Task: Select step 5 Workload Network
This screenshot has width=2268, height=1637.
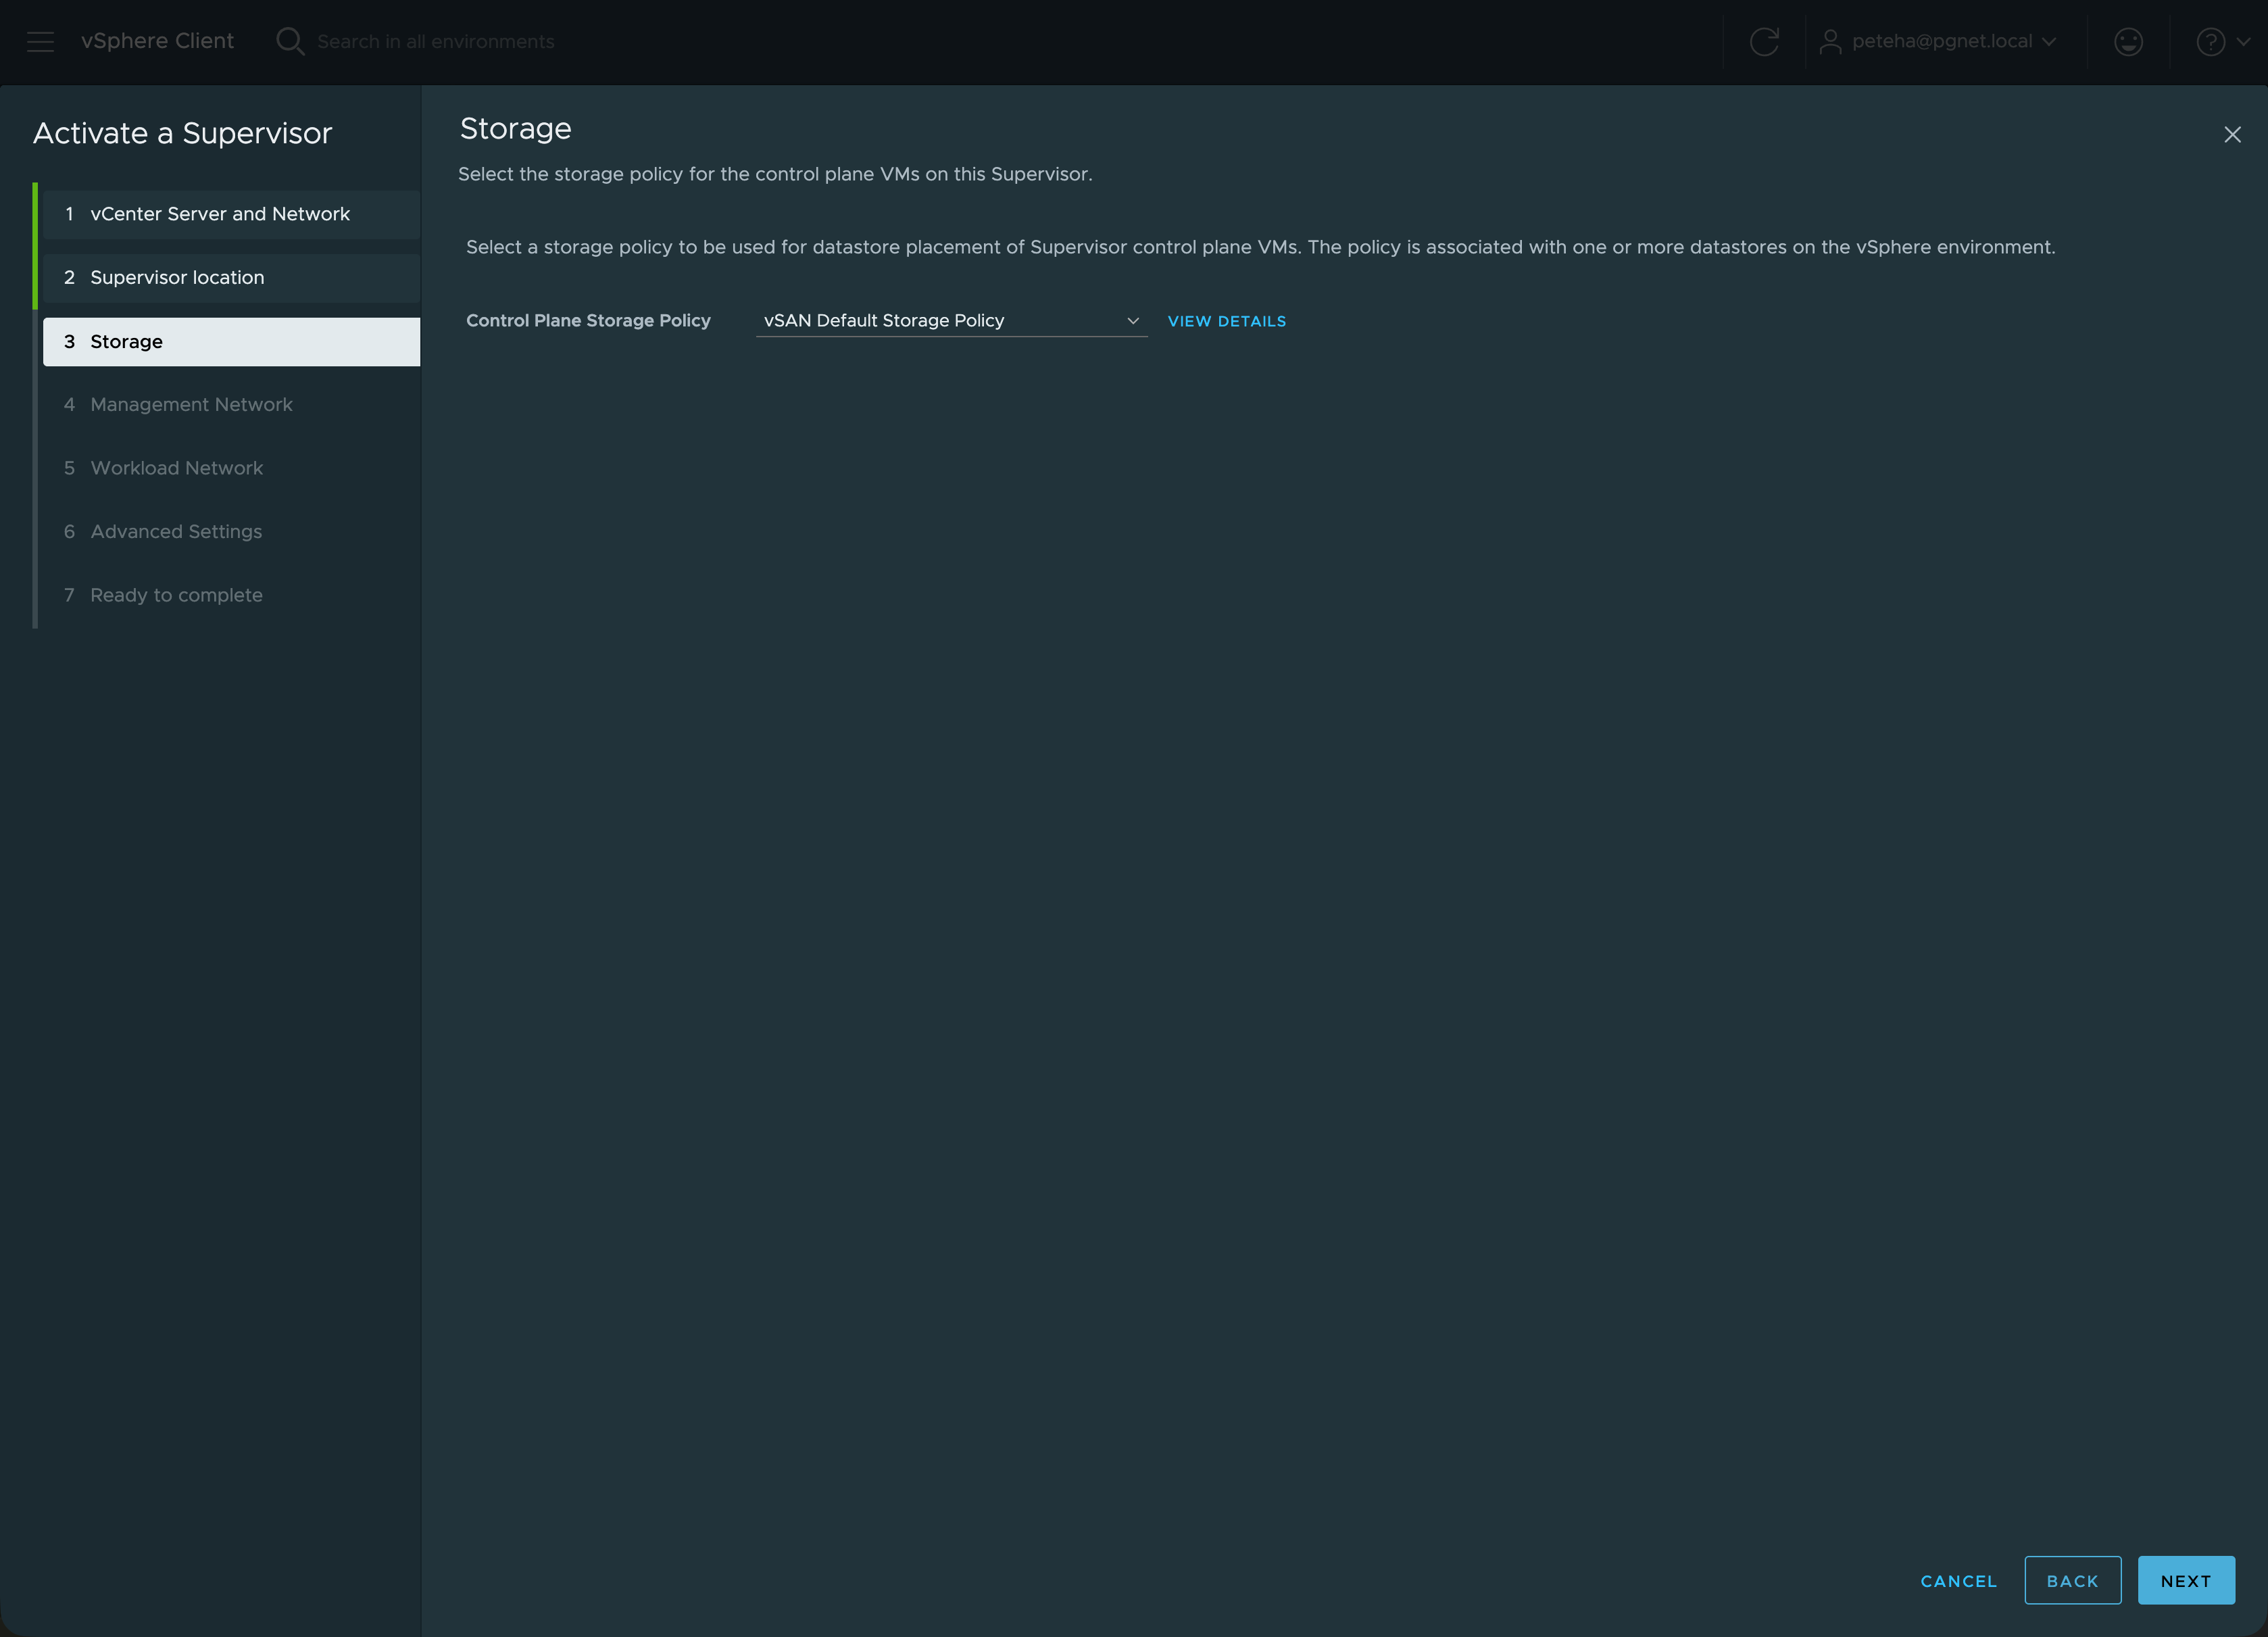Action: (231, 468)
